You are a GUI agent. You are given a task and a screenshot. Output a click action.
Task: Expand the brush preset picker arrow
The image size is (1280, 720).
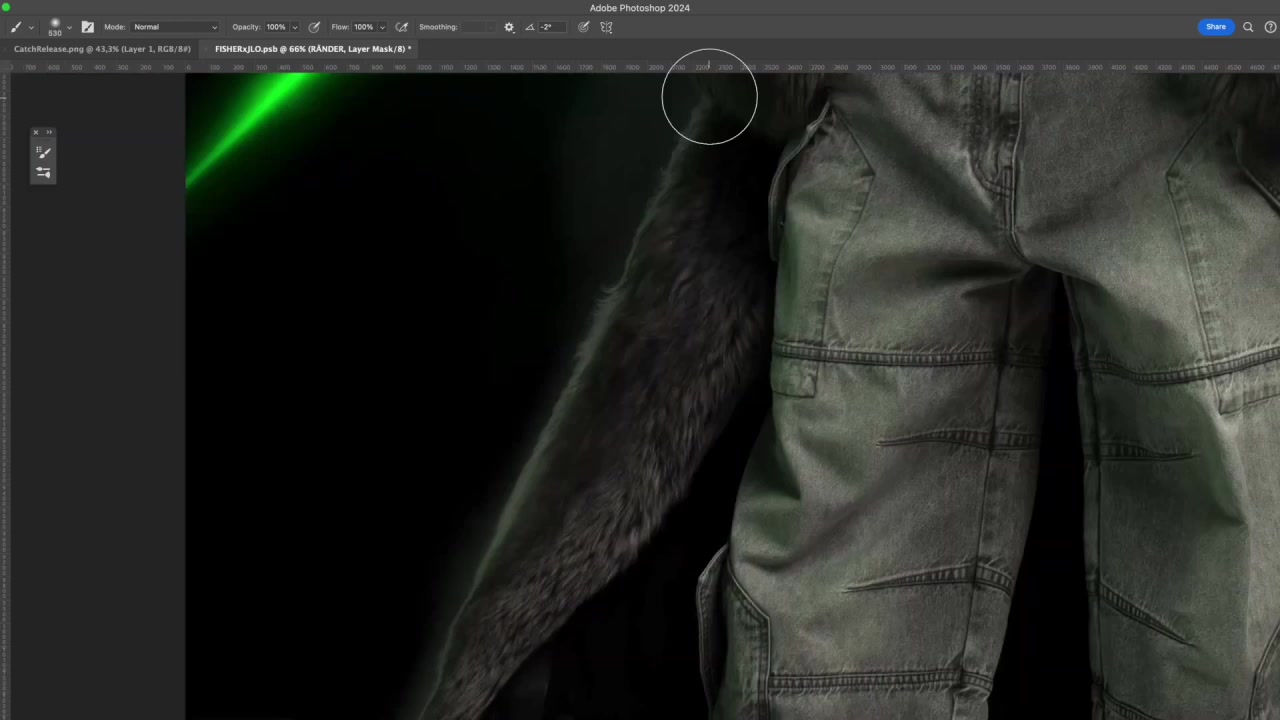[69, 28]
